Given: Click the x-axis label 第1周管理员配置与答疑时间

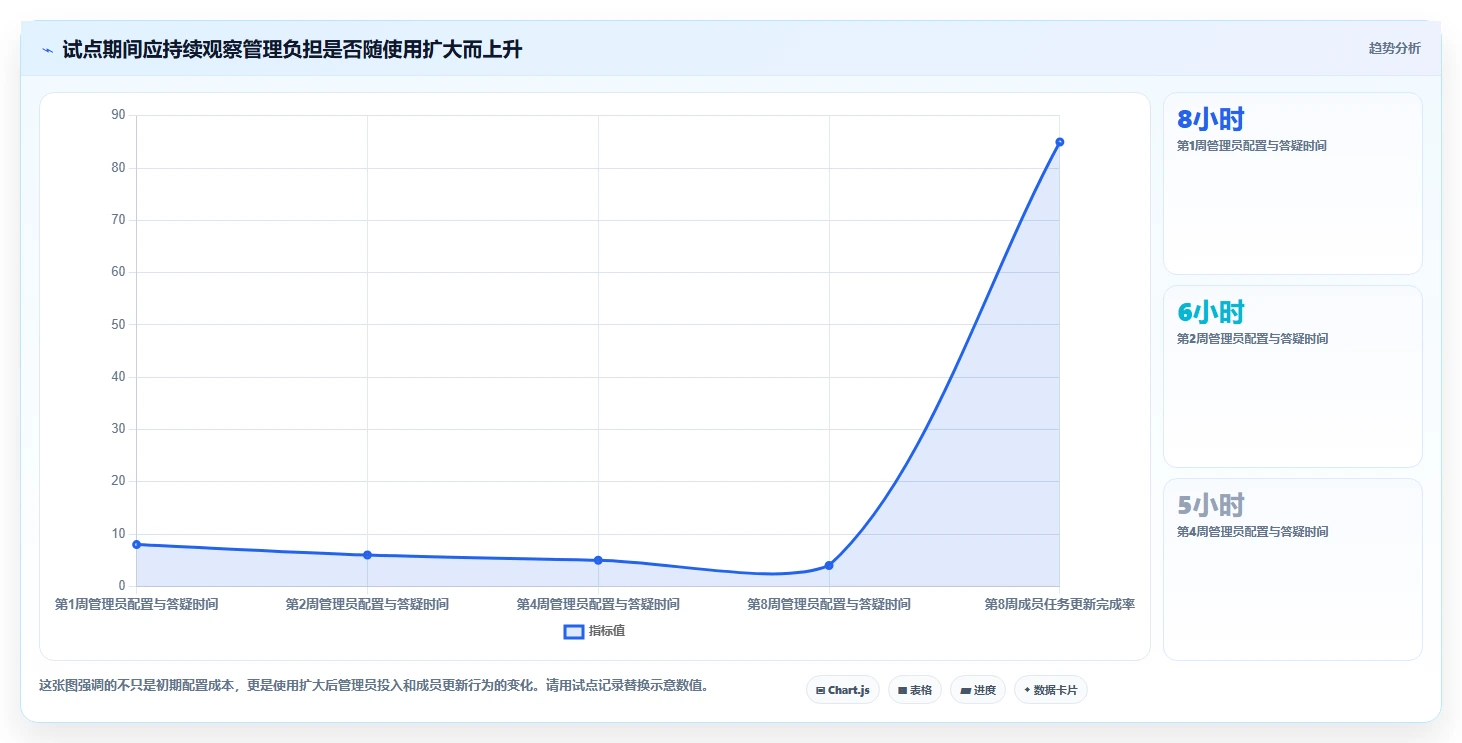Looking at the screenshot, I should (137, 604).
